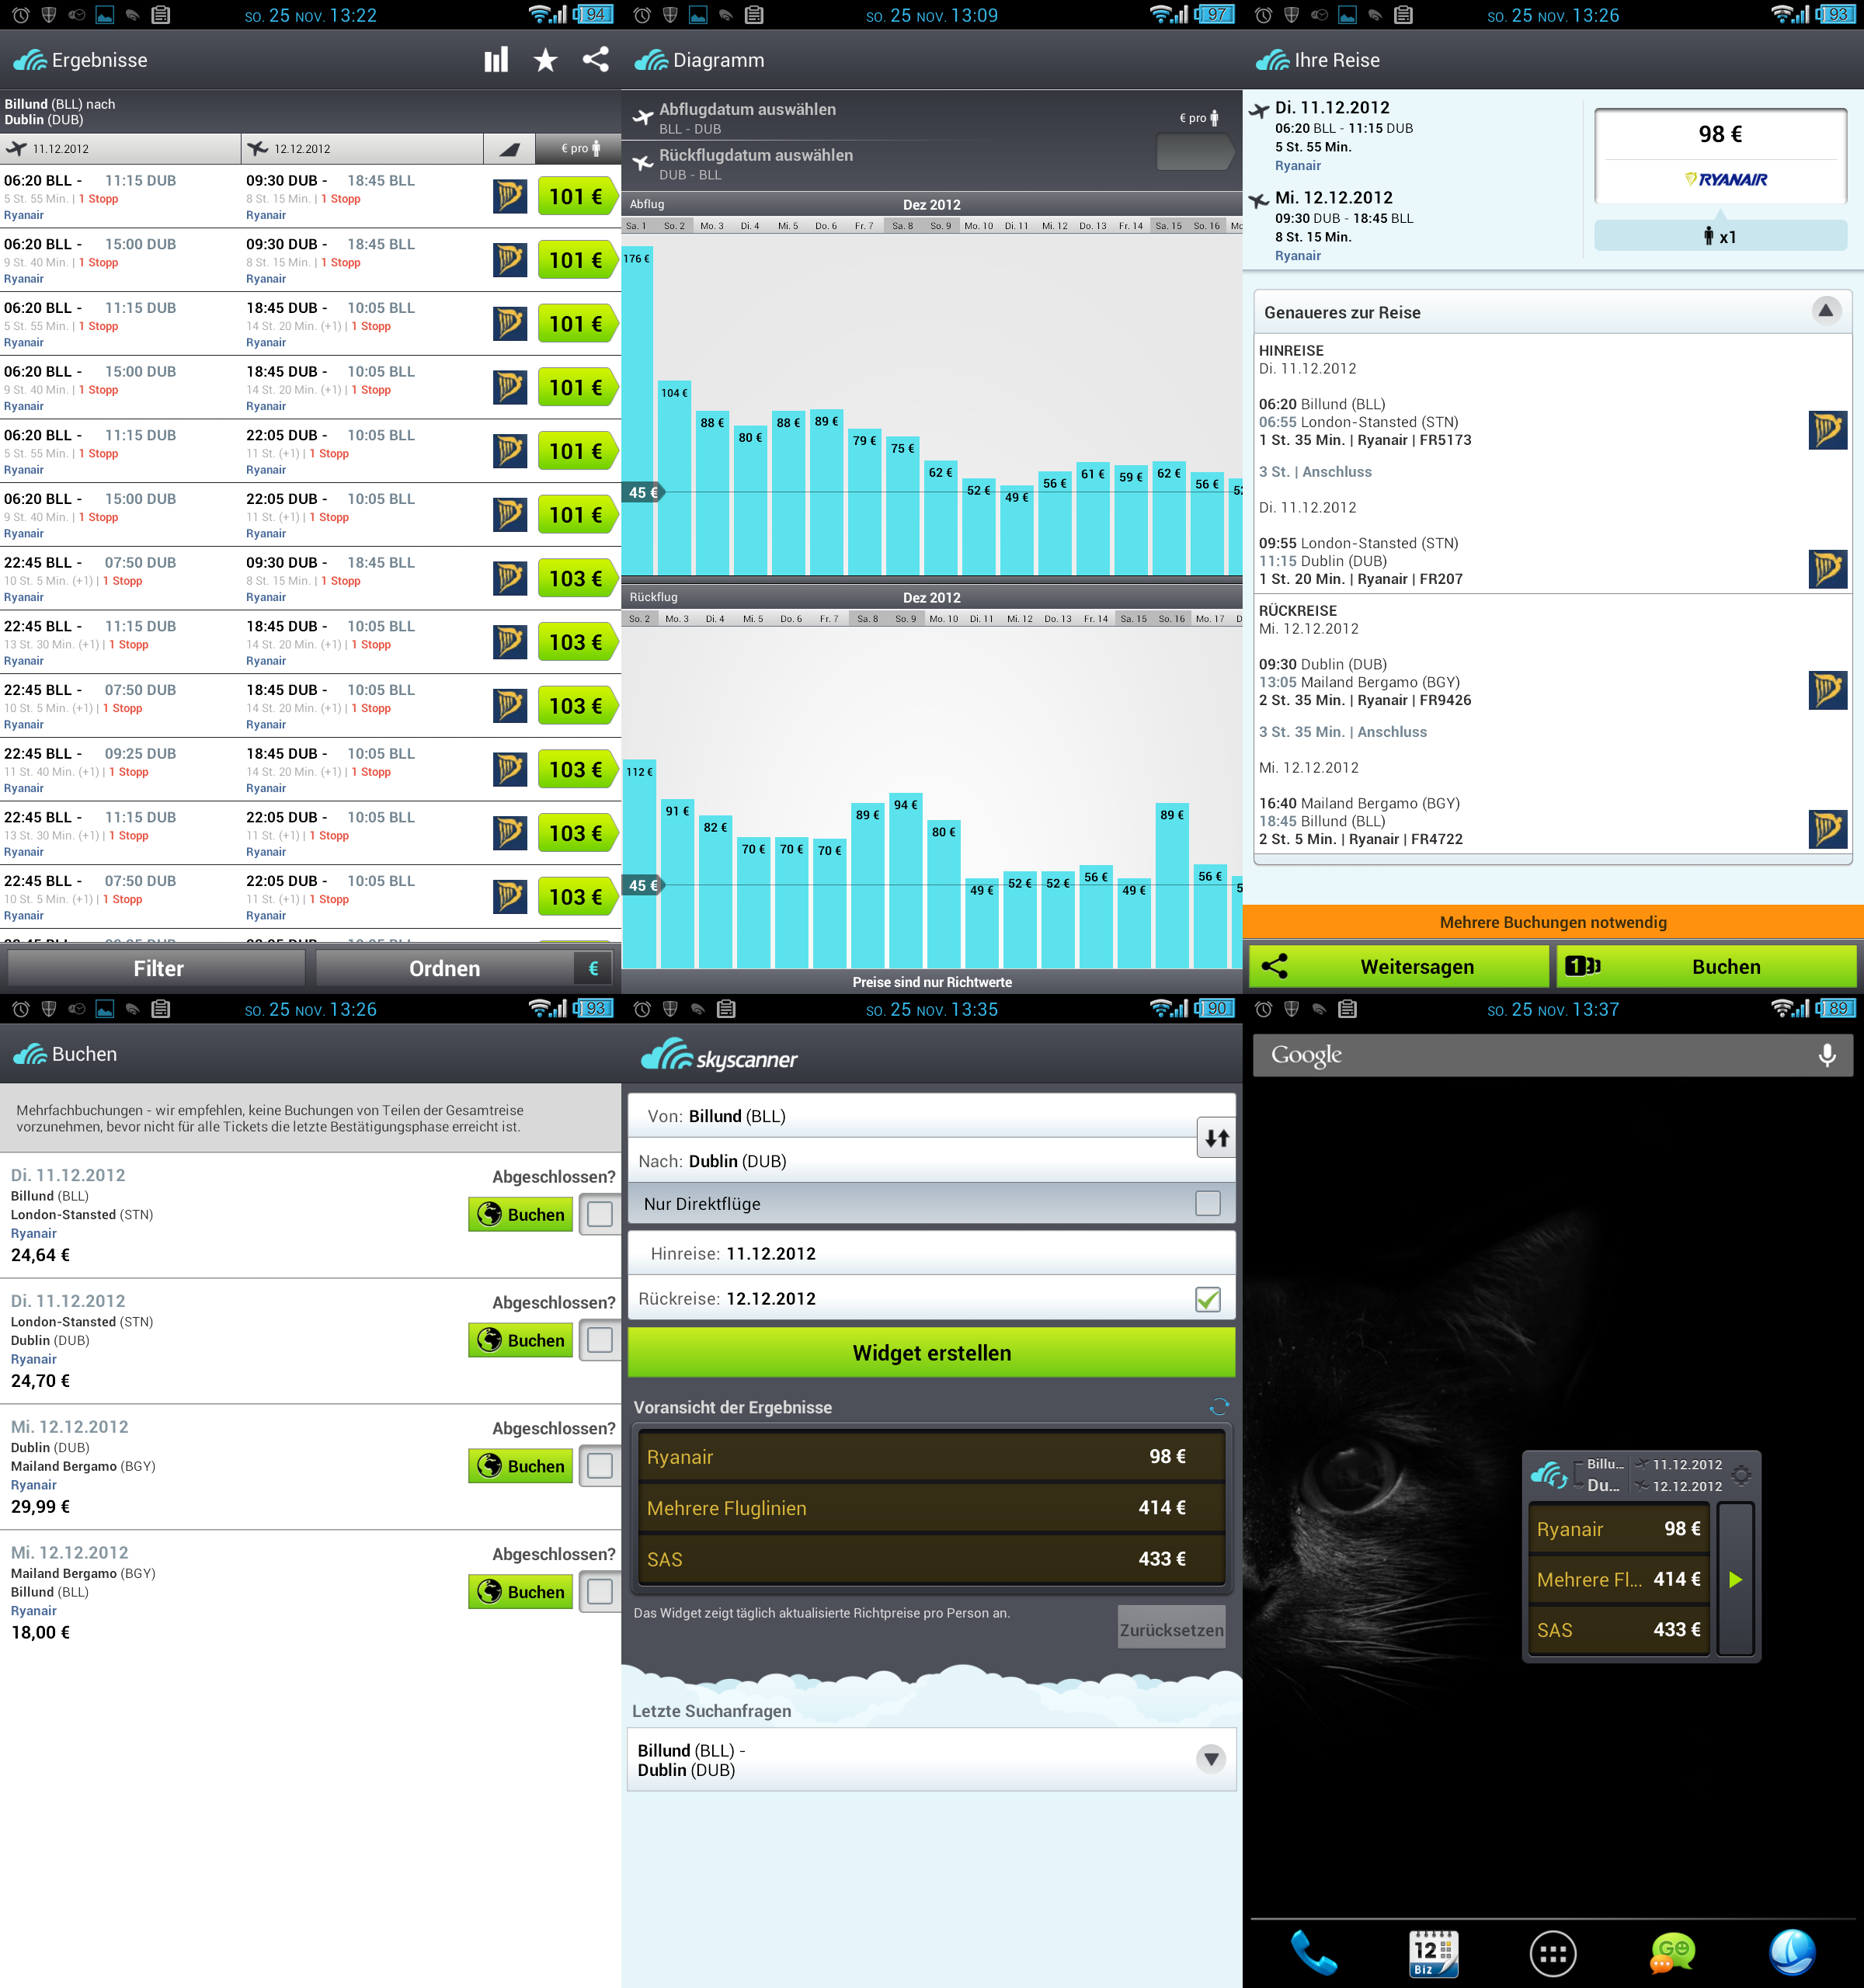Tap the Google voice search microphone
This screenshot has height=1988, width=1864.
coord(1826,1055)
